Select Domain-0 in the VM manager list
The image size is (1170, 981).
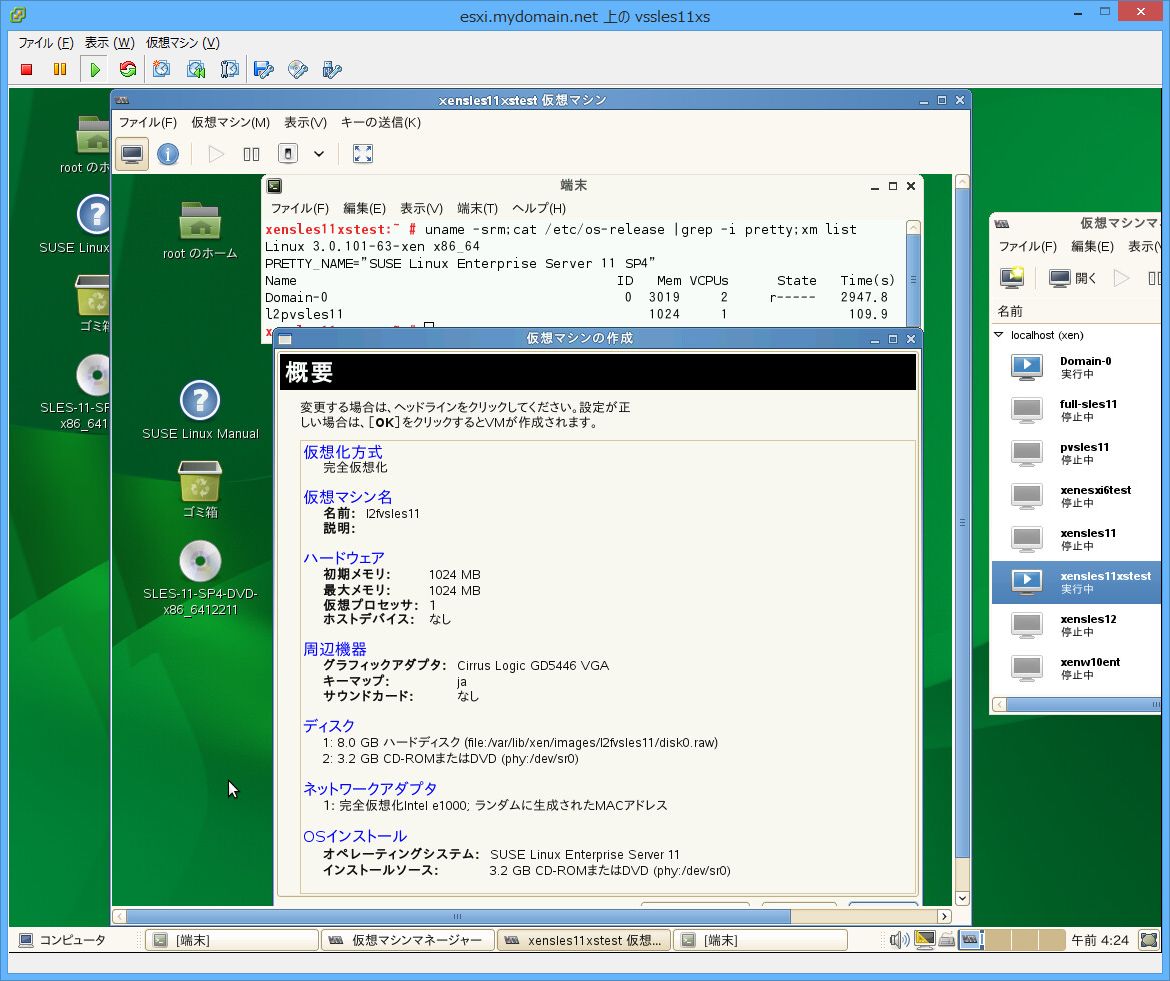(x=1075, y=367)
